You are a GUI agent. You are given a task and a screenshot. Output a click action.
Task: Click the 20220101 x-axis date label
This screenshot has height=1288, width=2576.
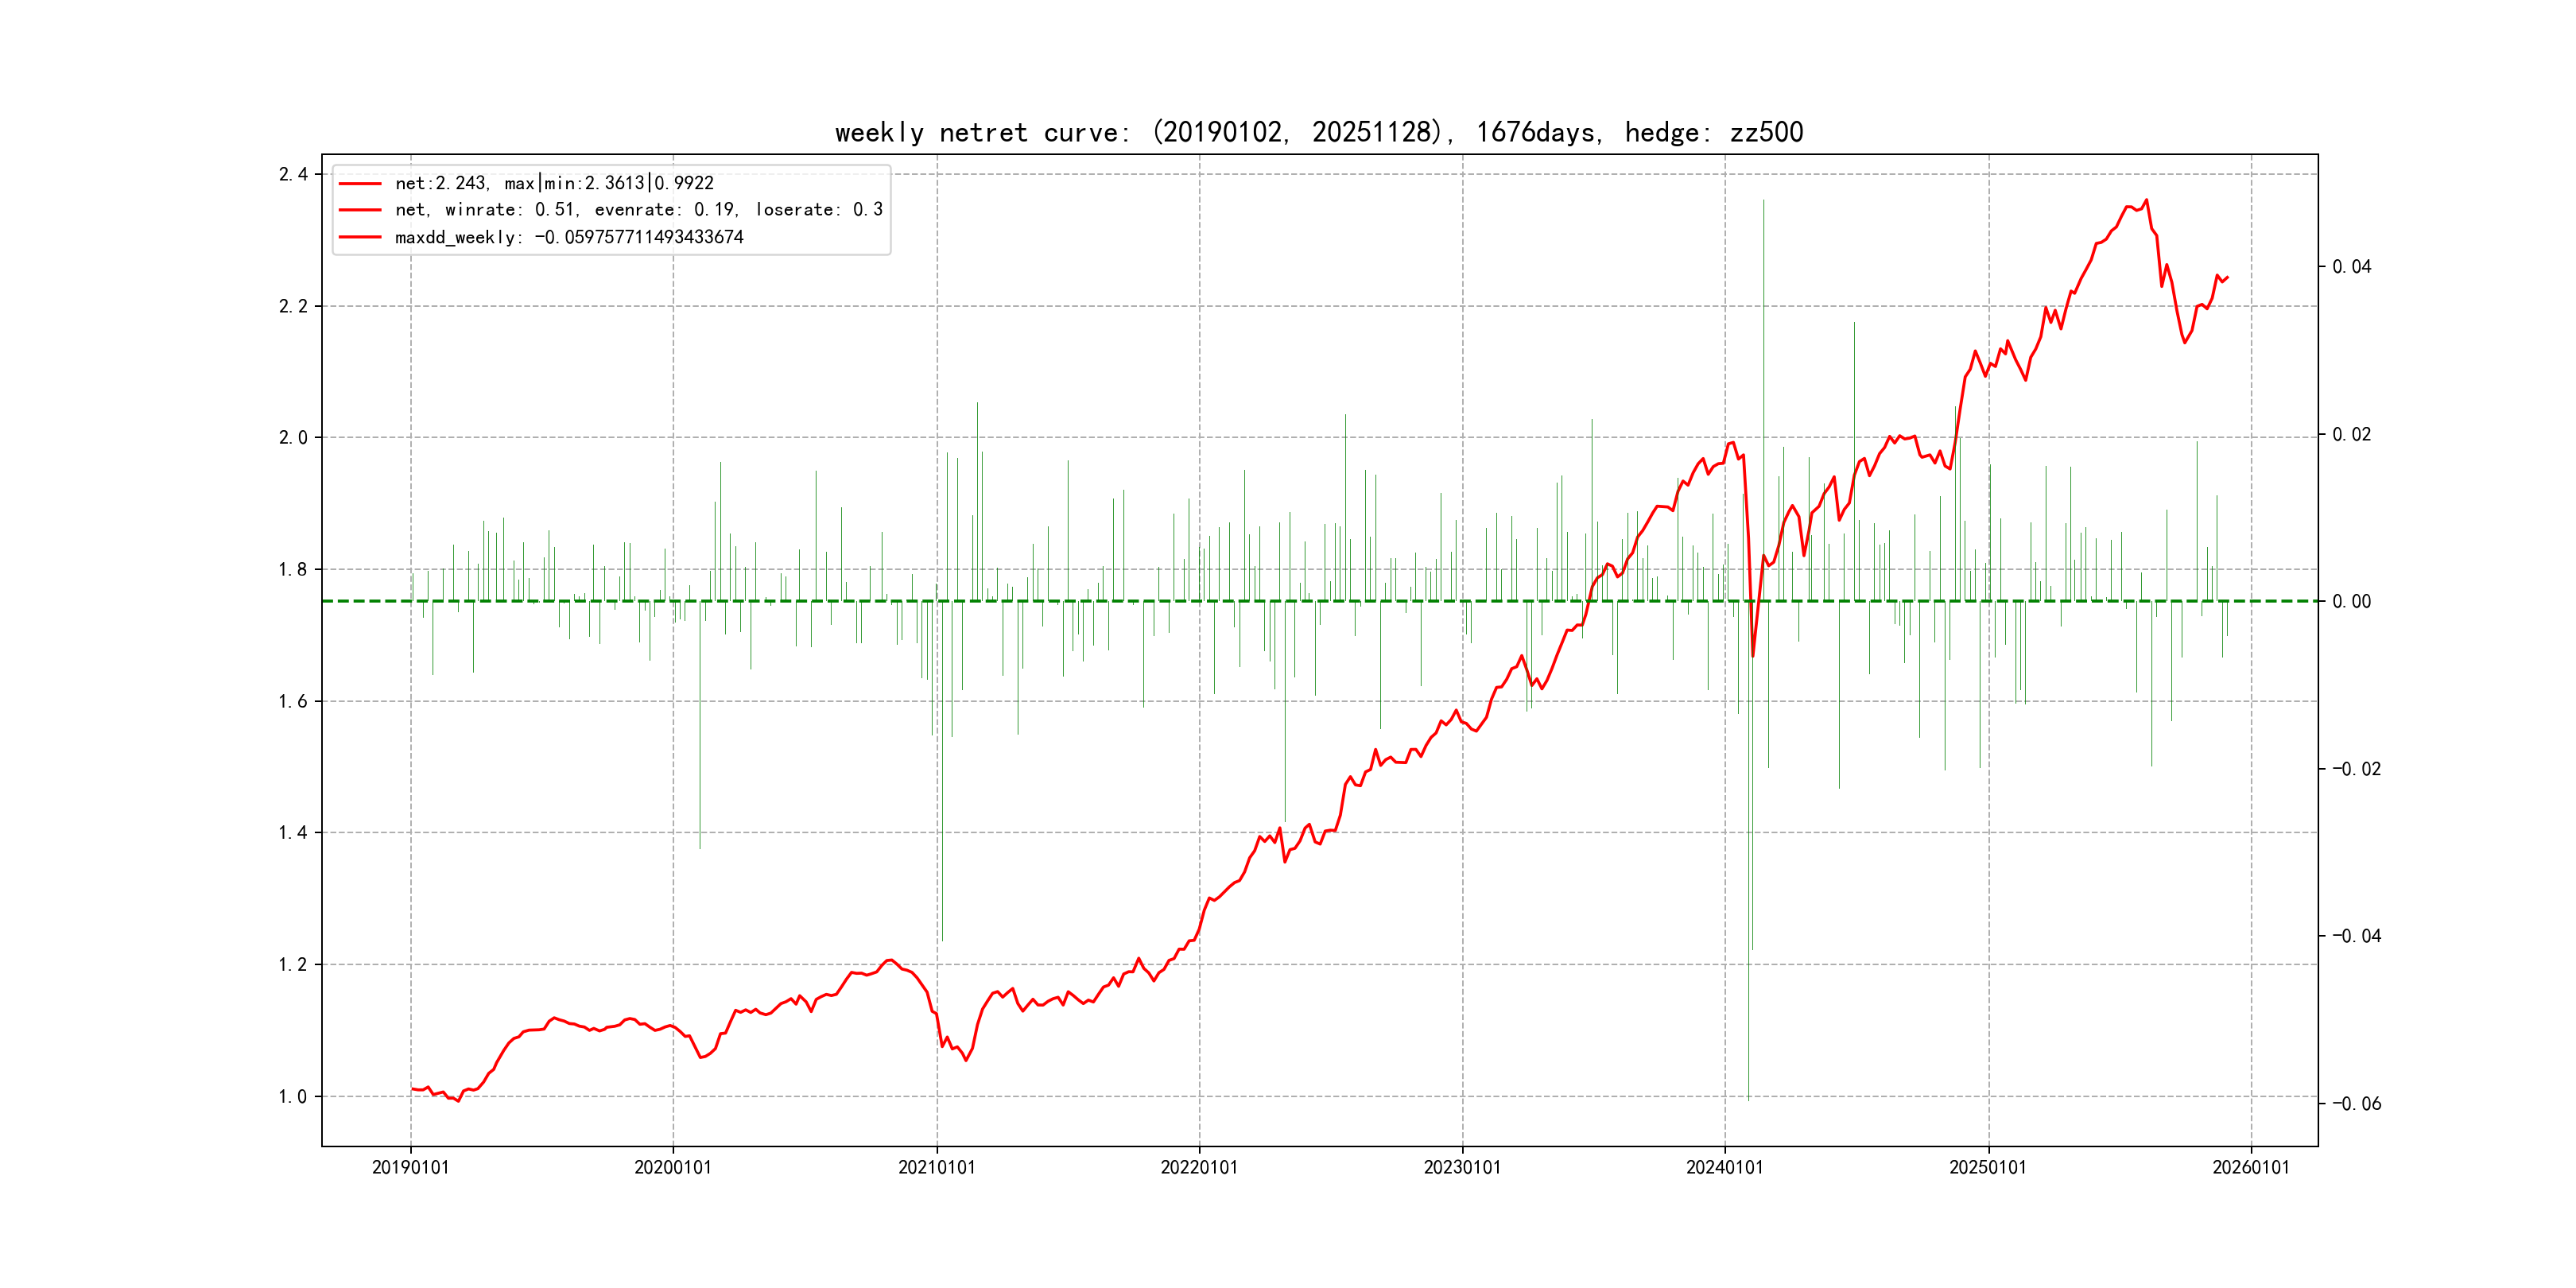[x=1199, y=1167]
